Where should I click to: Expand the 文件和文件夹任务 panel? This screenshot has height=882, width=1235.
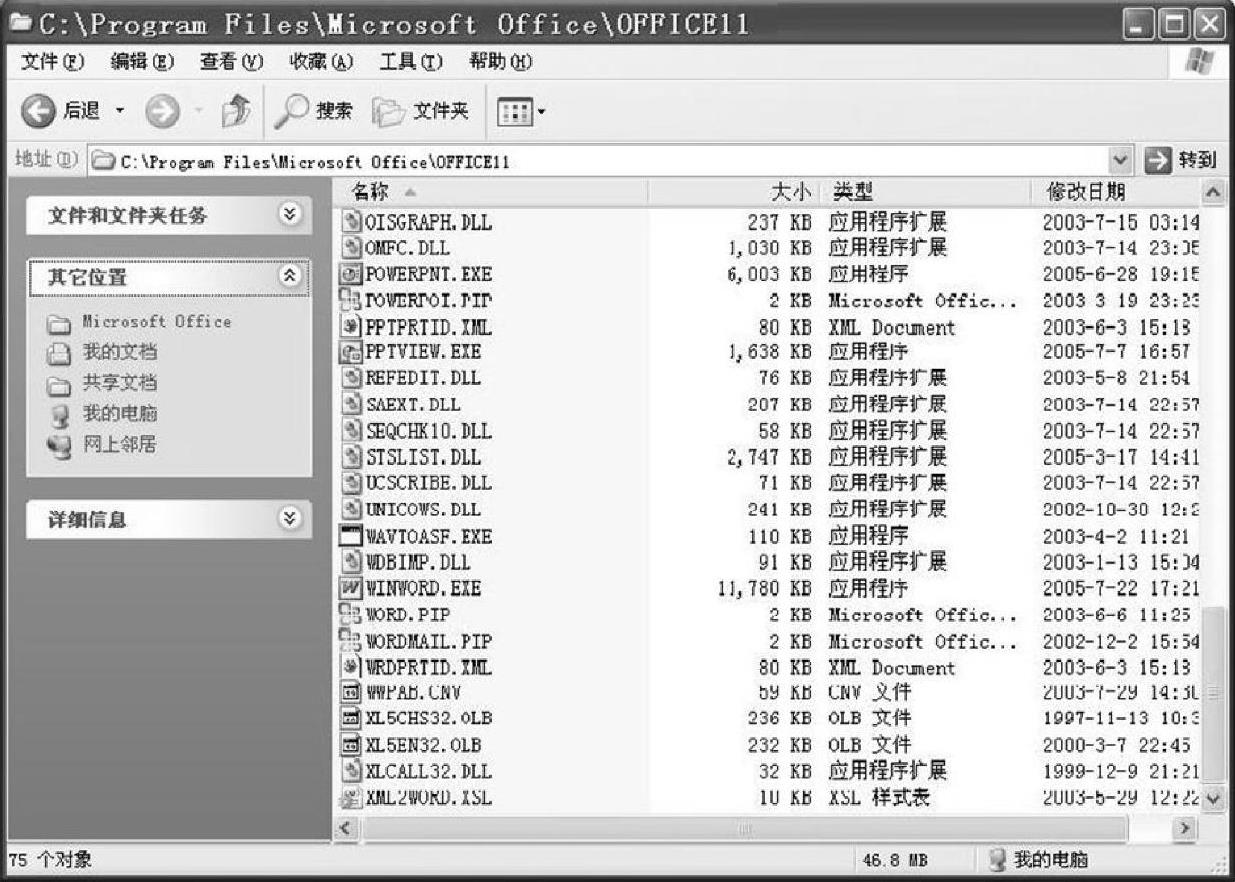290,215
